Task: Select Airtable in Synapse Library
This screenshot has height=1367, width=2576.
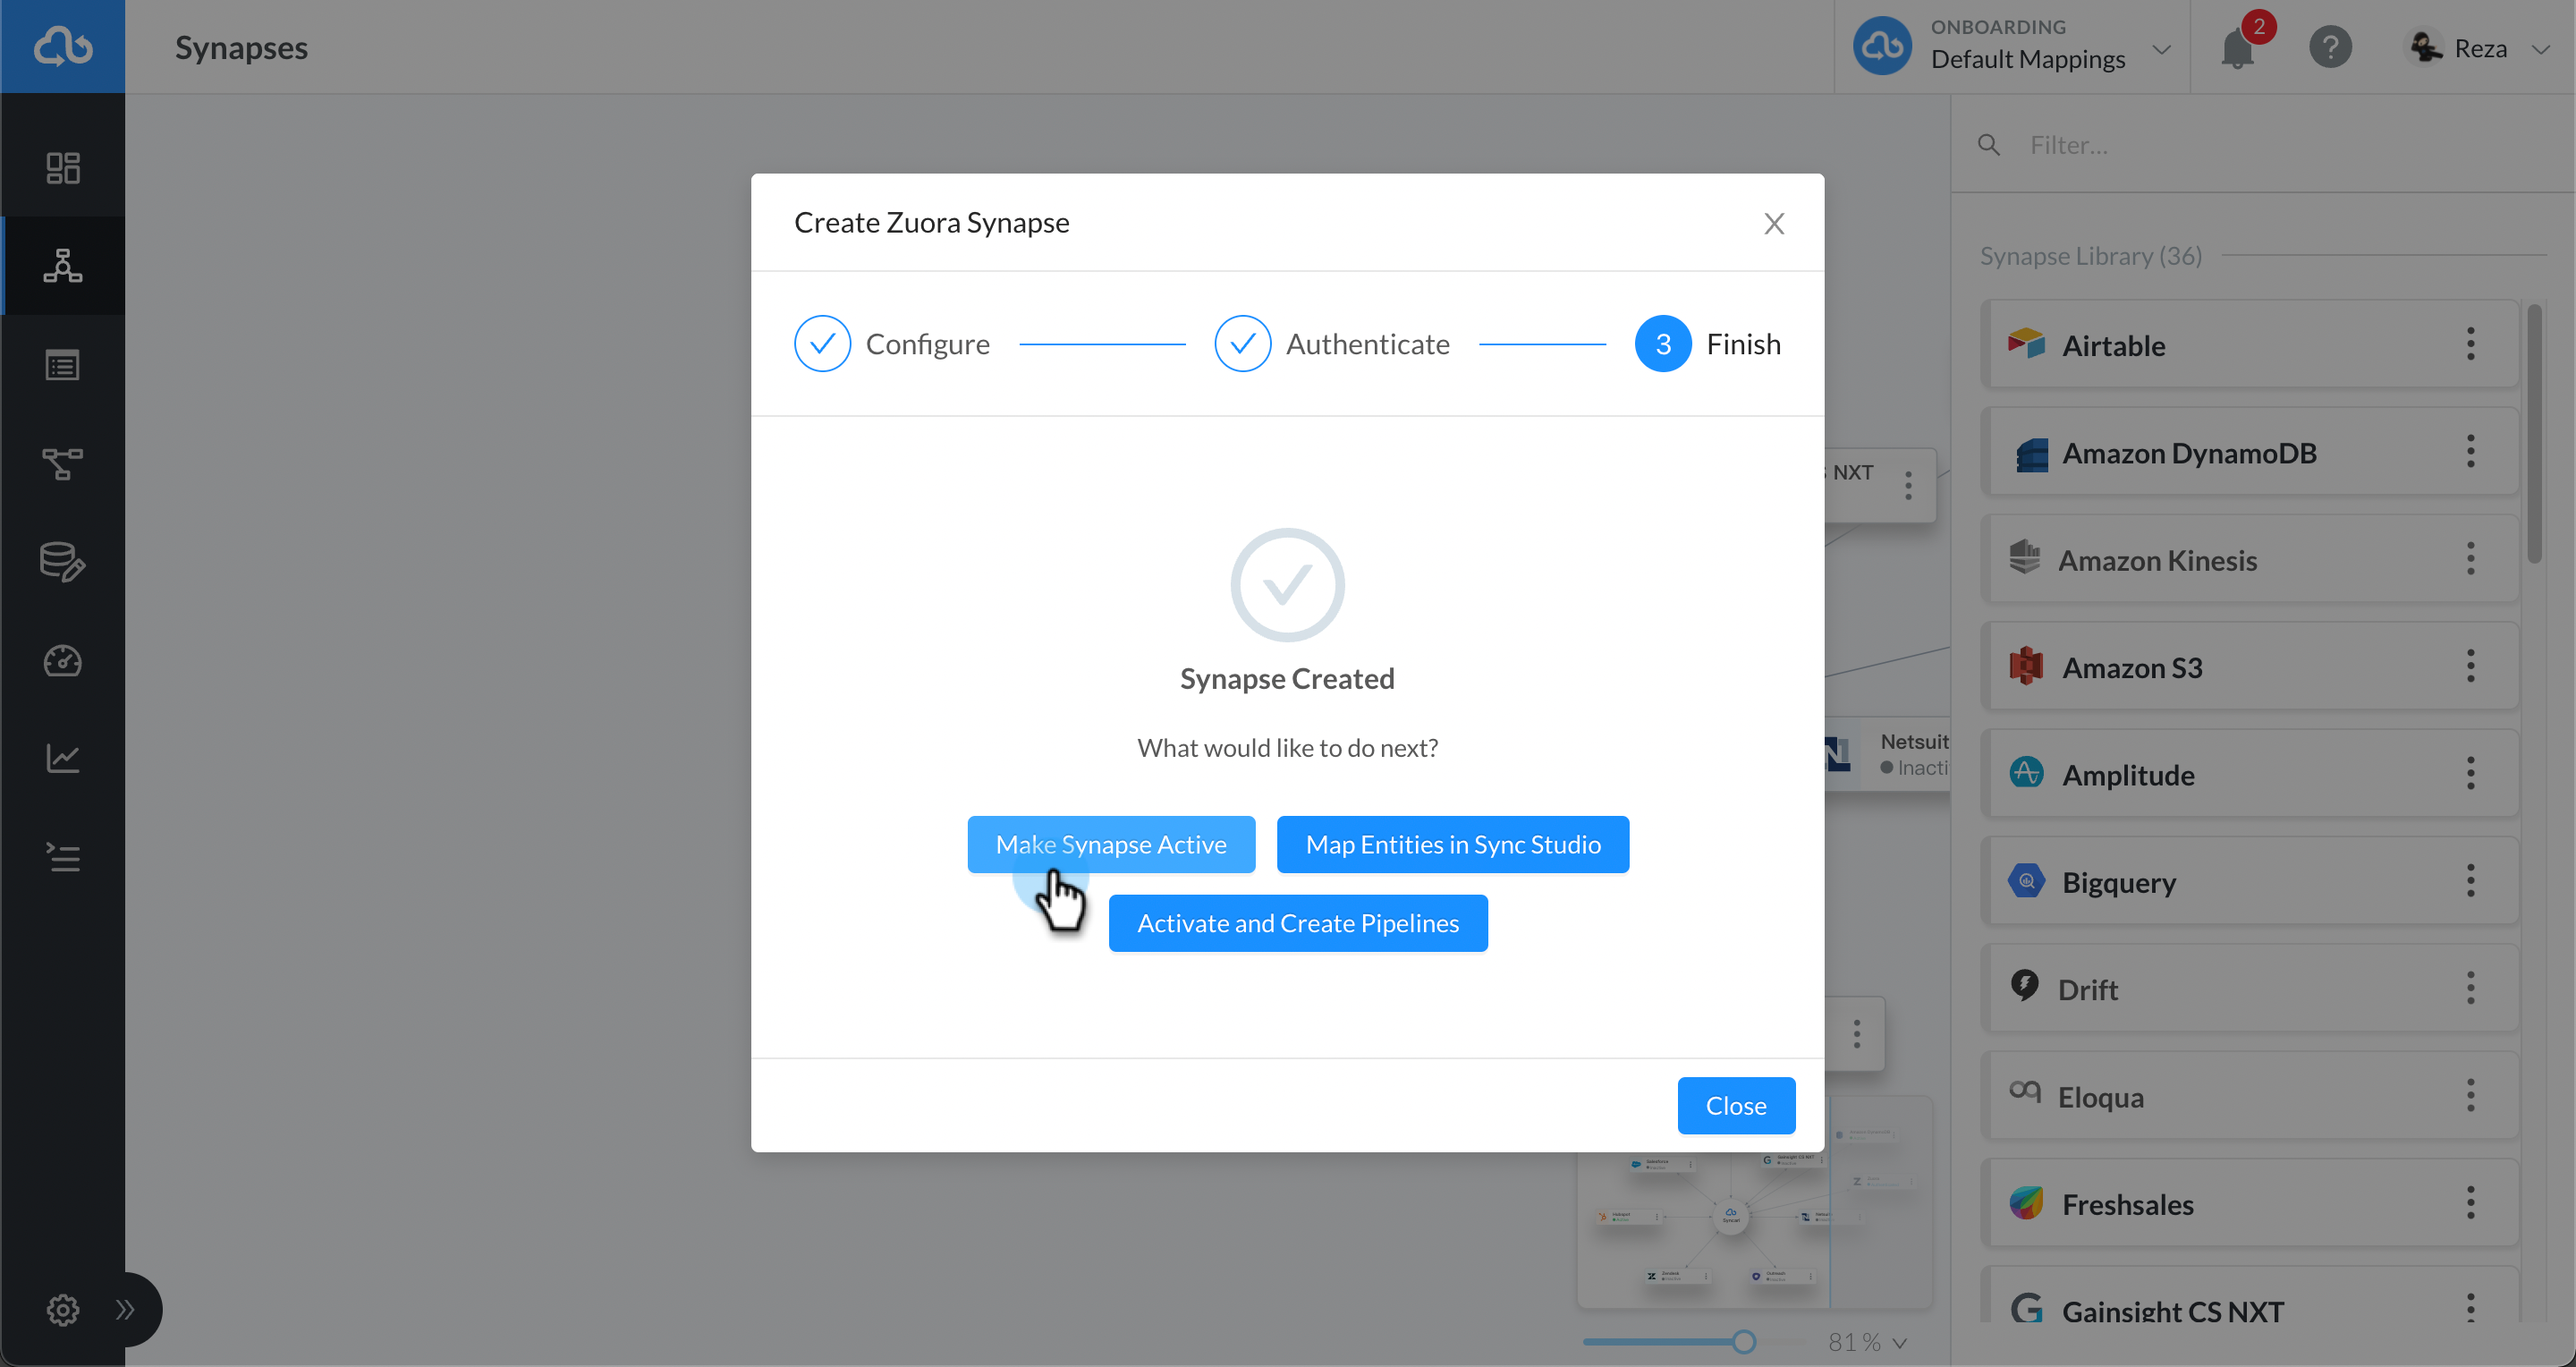Action: (x=2249, y=344)
